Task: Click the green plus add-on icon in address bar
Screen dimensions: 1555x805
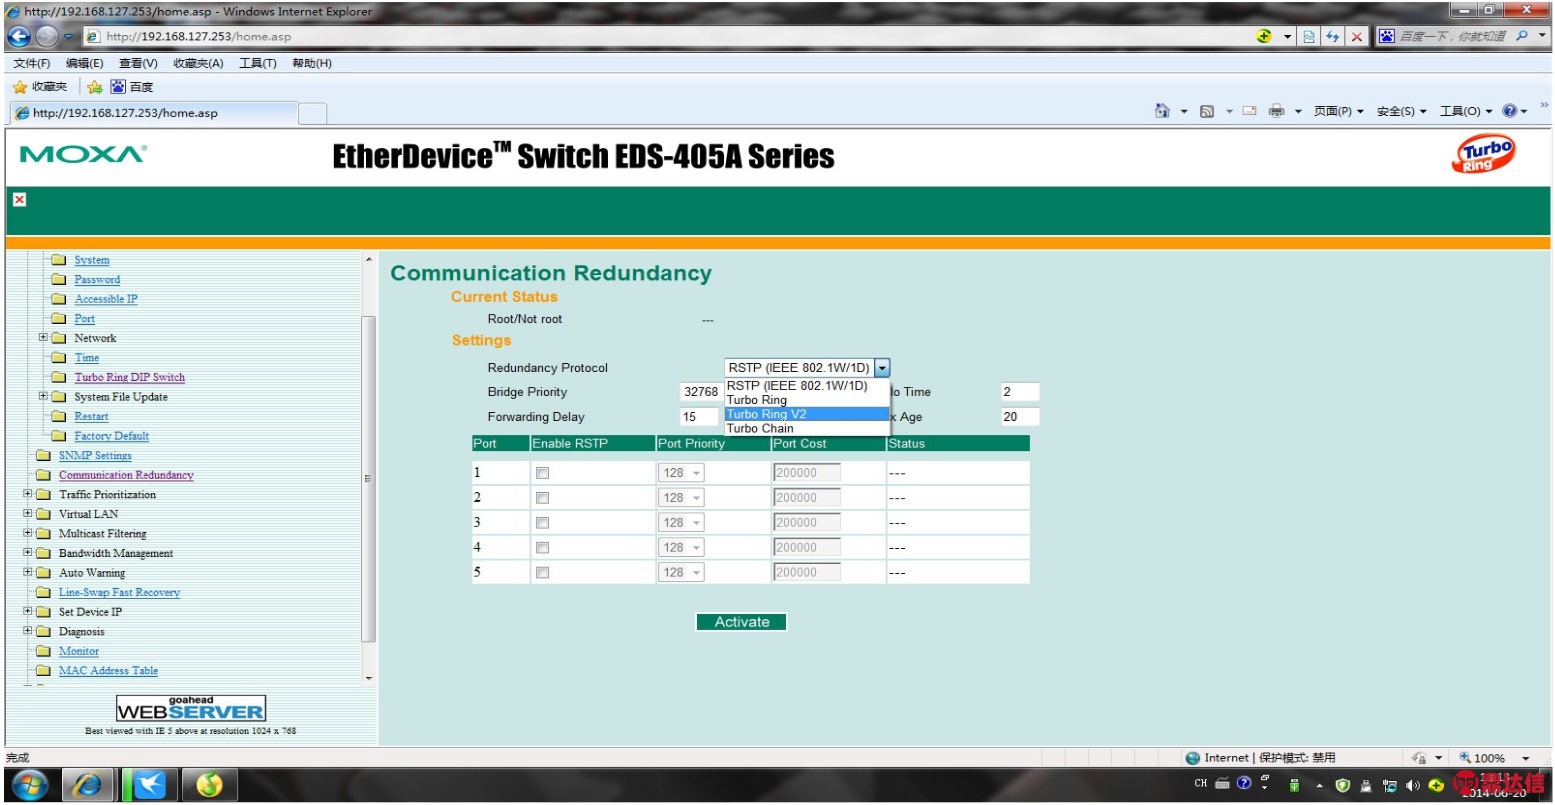Action: click(1265, 36)
